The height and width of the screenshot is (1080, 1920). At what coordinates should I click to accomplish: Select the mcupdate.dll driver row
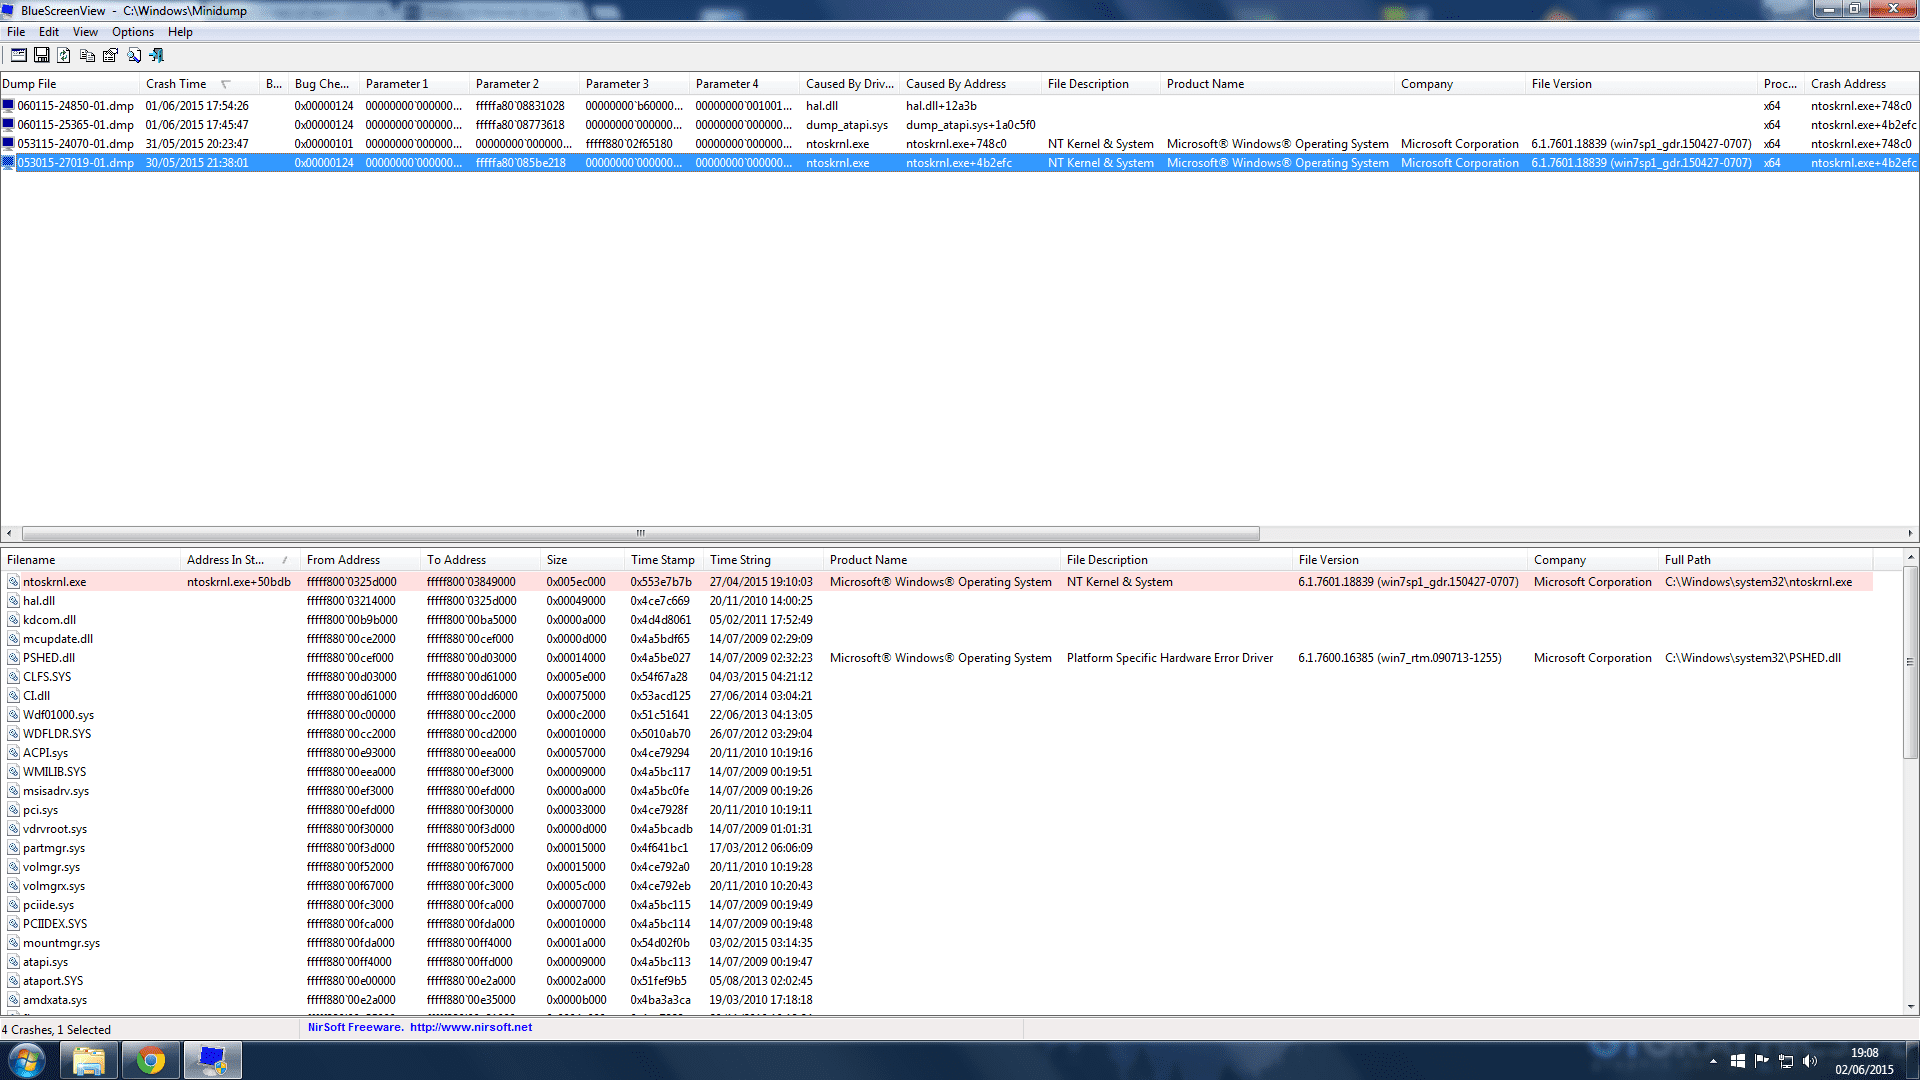938,639
